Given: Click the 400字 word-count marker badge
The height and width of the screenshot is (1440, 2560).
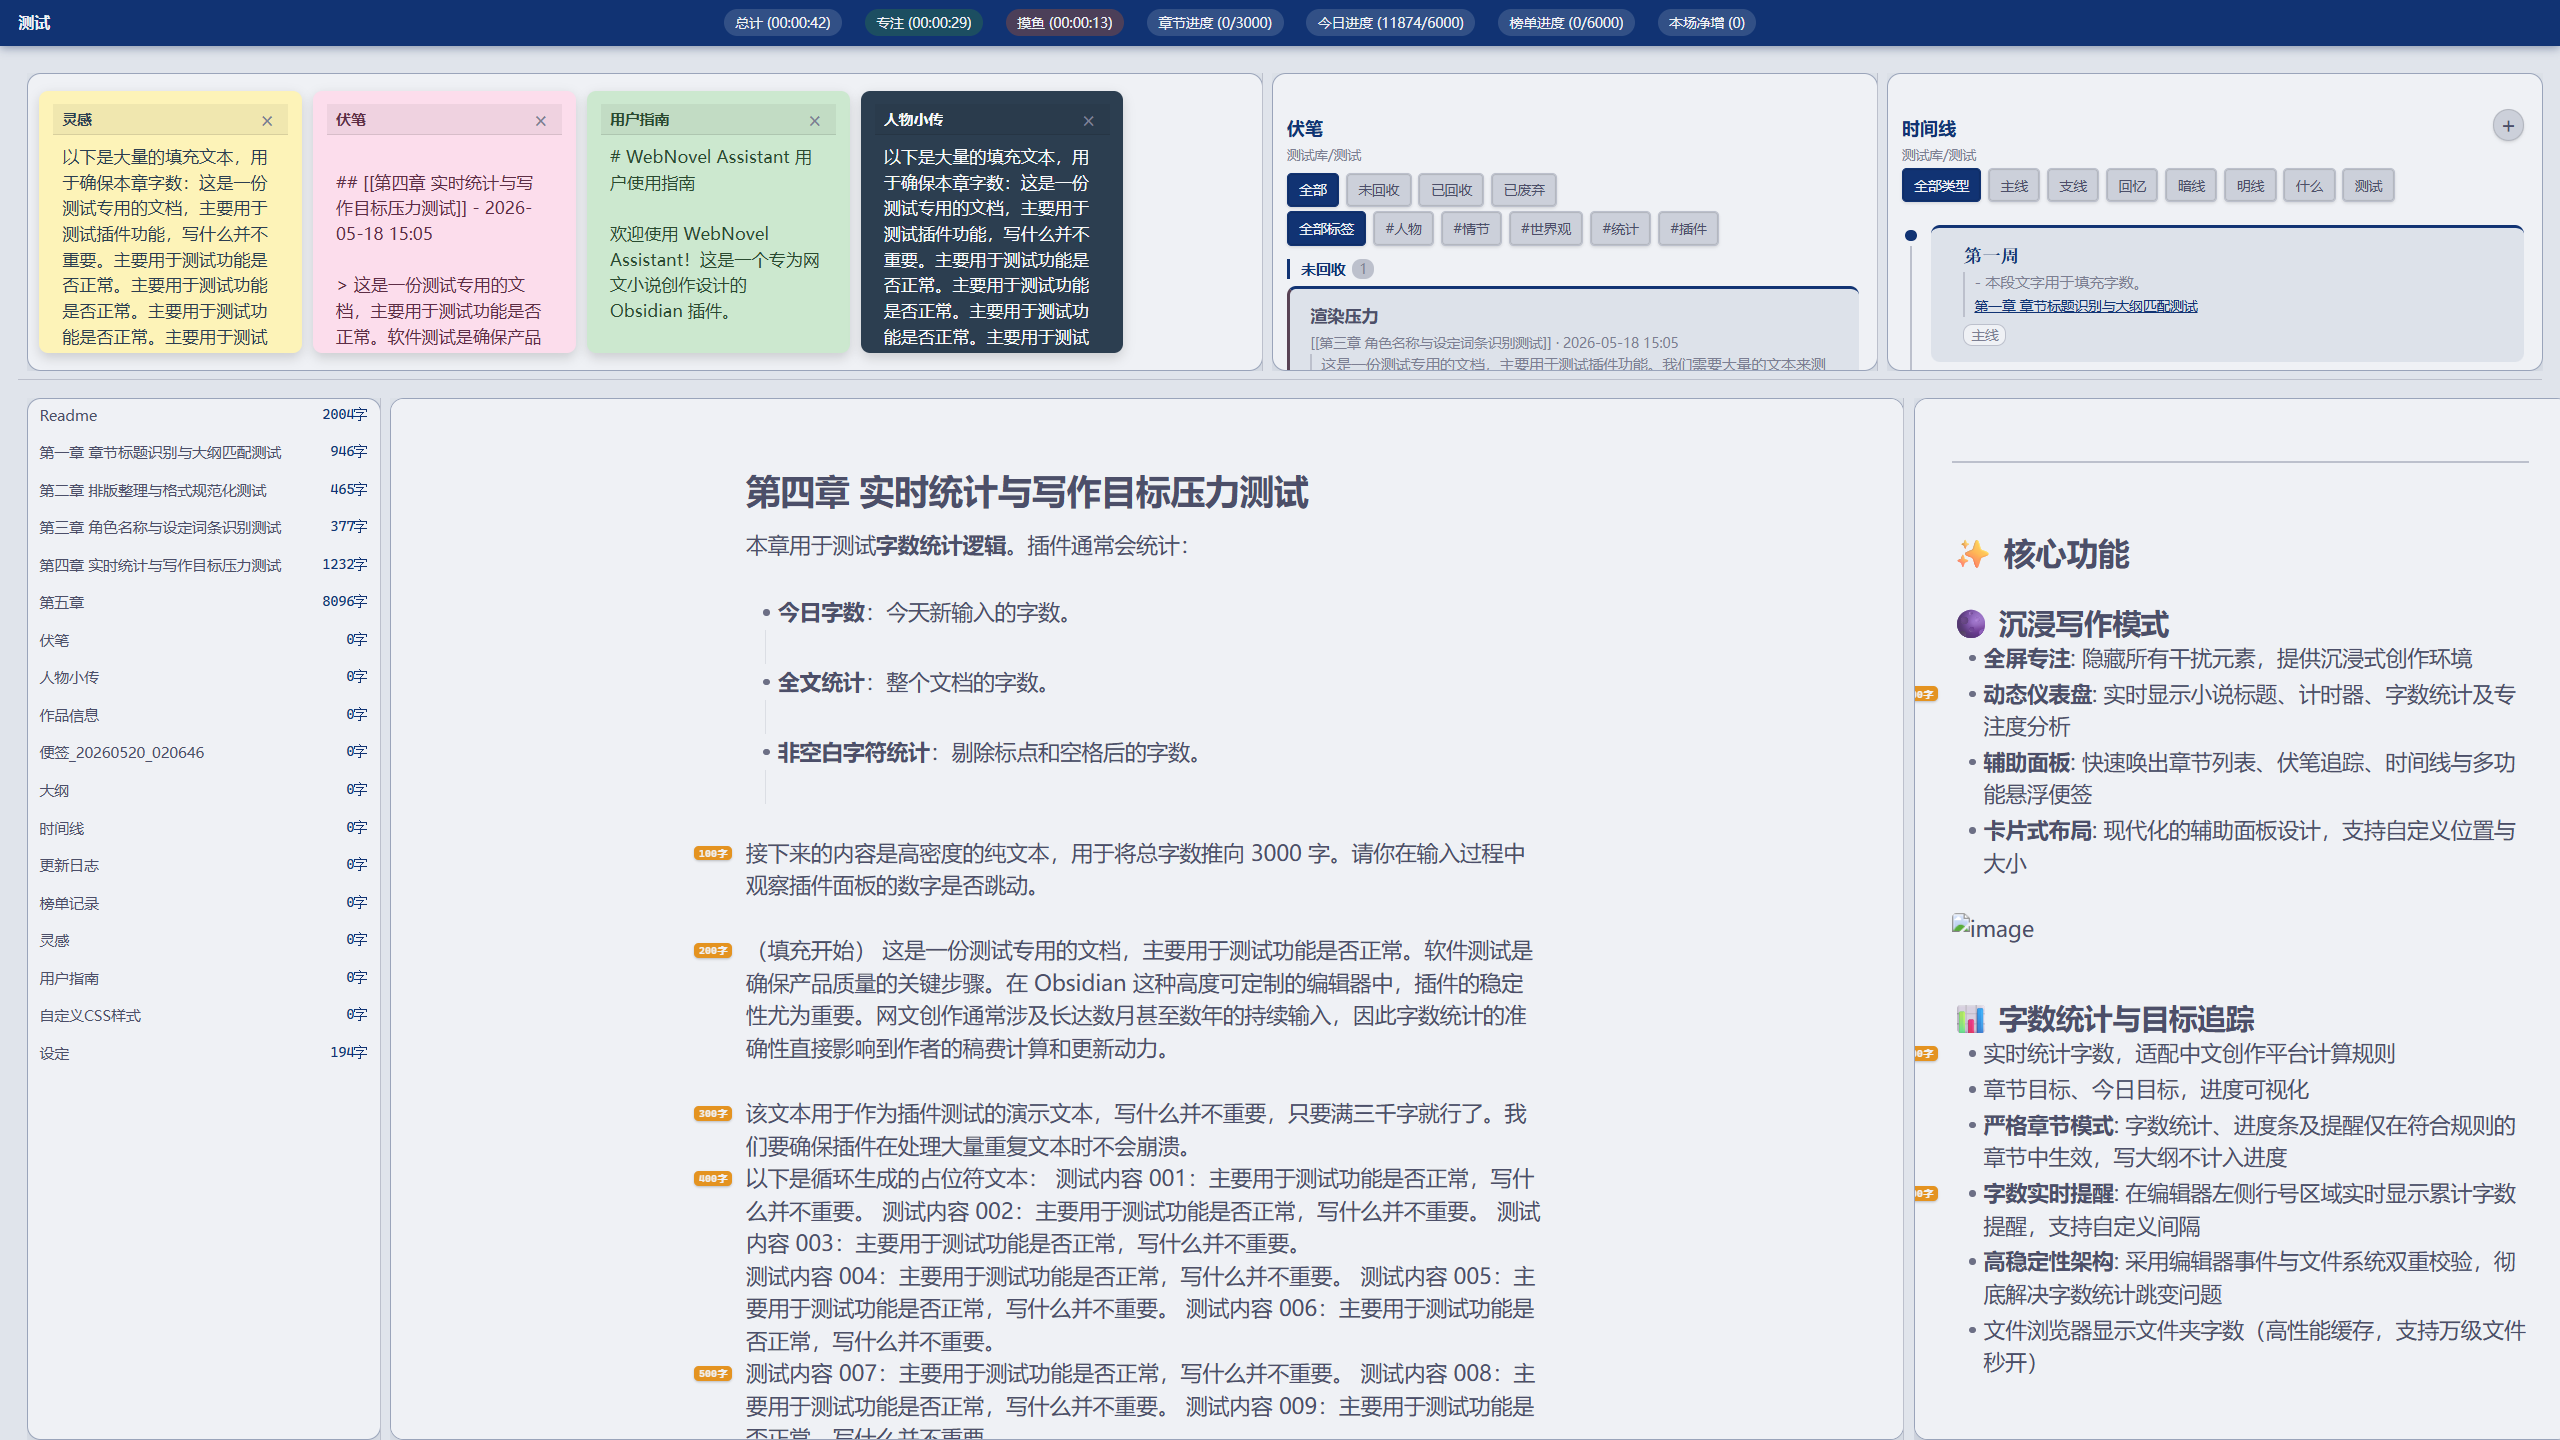Looking at the screenshot, I should pos(713,1178).
